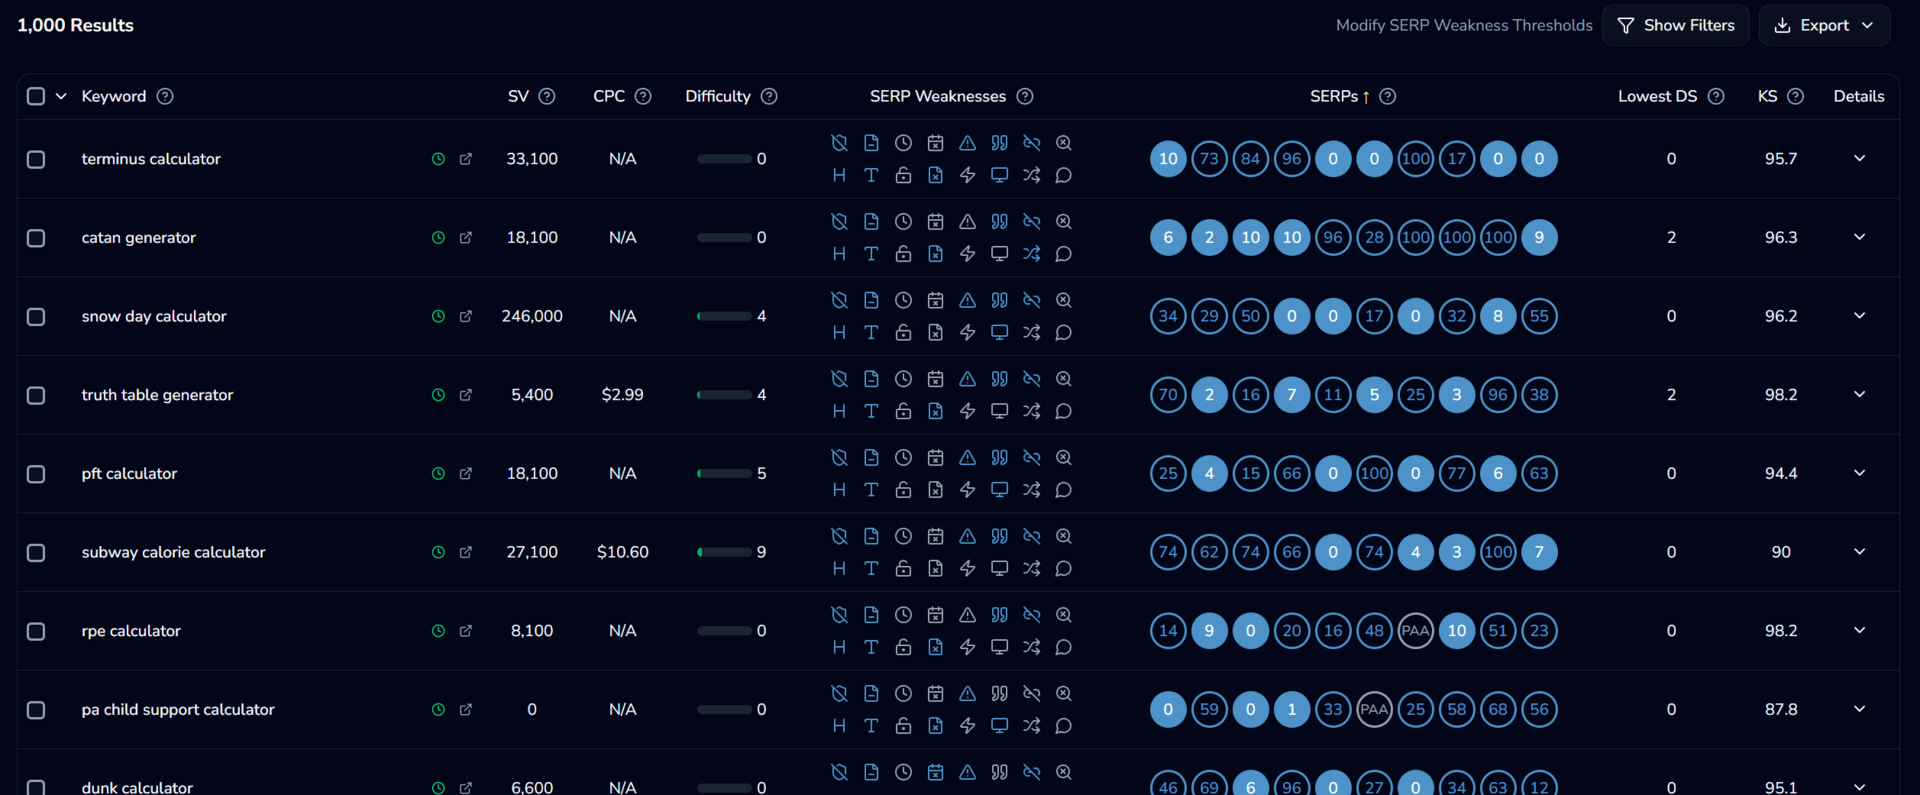Open Modify SERP Weakness Thresholds link

[x=1464, y=25]
